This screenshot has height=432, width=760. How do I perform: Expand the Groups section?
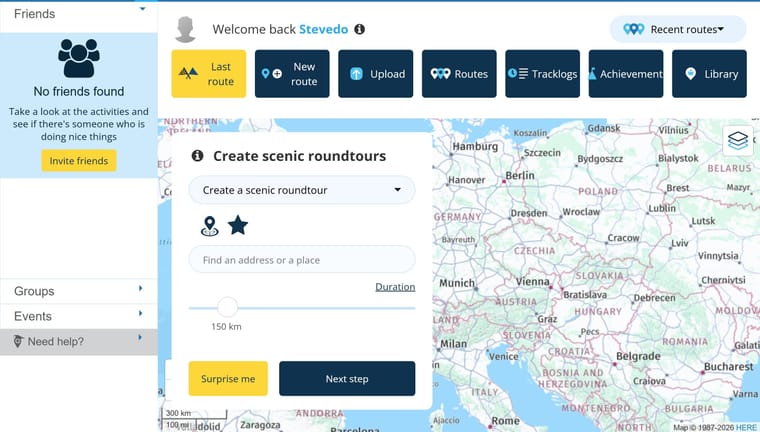[79, 291]
